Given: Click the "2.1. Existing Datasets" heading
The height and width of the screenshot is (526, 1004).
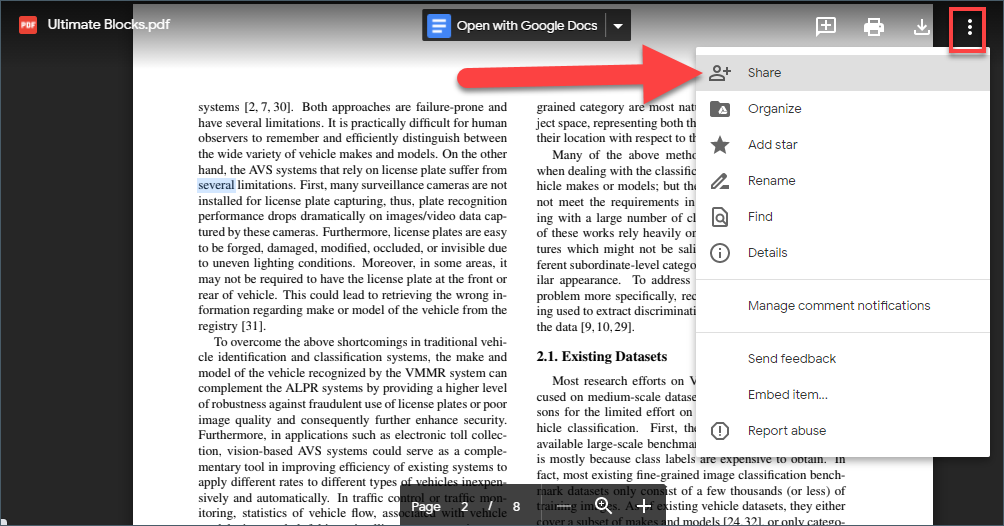Looking at the screenshot, I should click(602, 357).
